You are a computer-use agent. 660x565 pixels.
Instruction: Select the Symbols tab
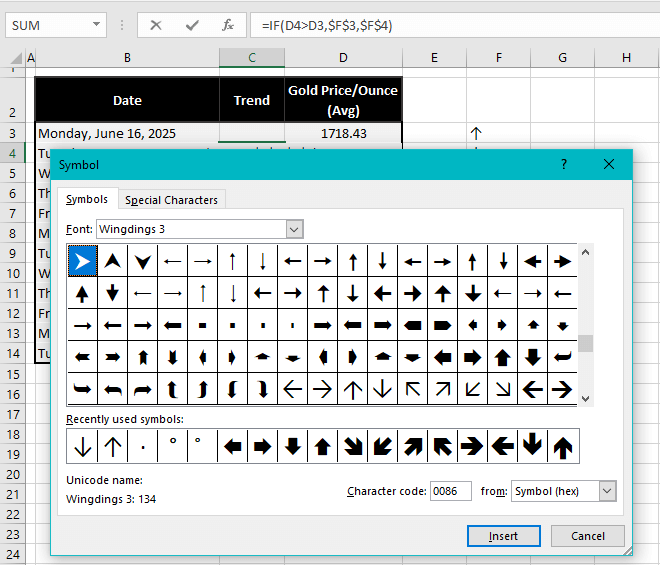[87, 200]
